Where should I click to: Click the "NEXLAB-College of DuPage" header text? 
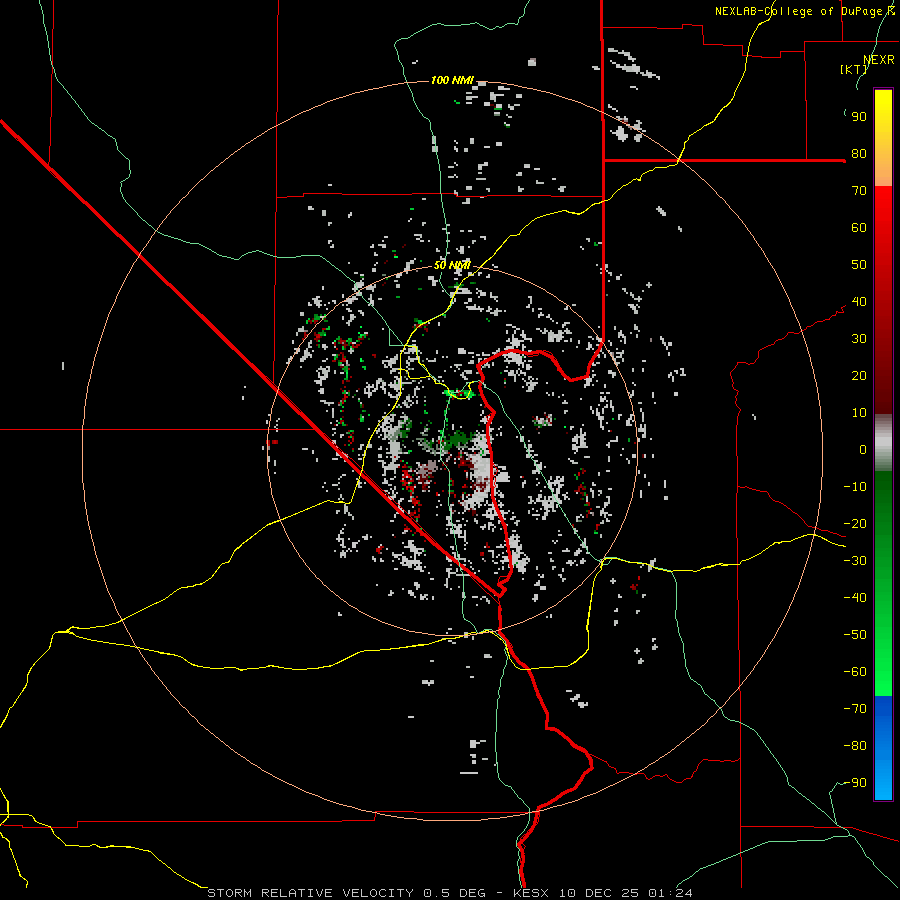800,11
